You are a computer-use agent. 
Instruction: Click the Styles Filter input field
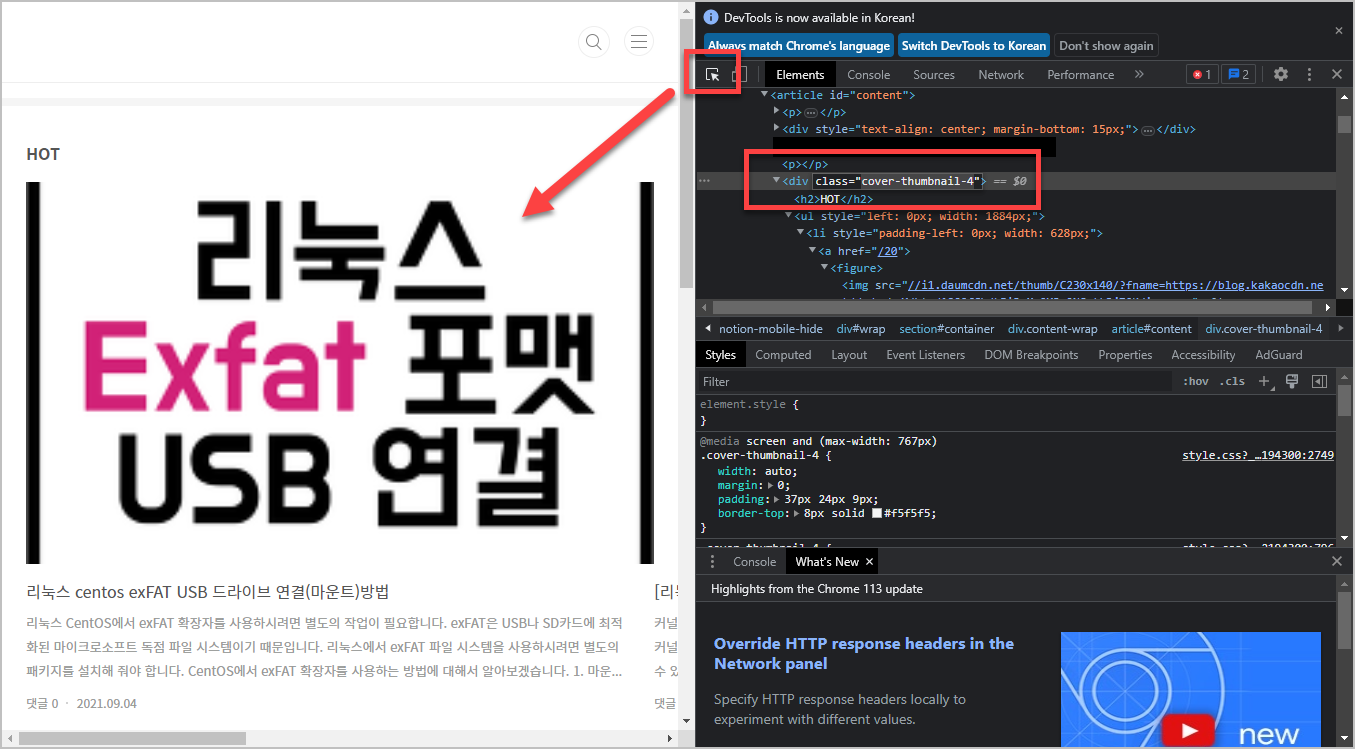tap(935, 381)
